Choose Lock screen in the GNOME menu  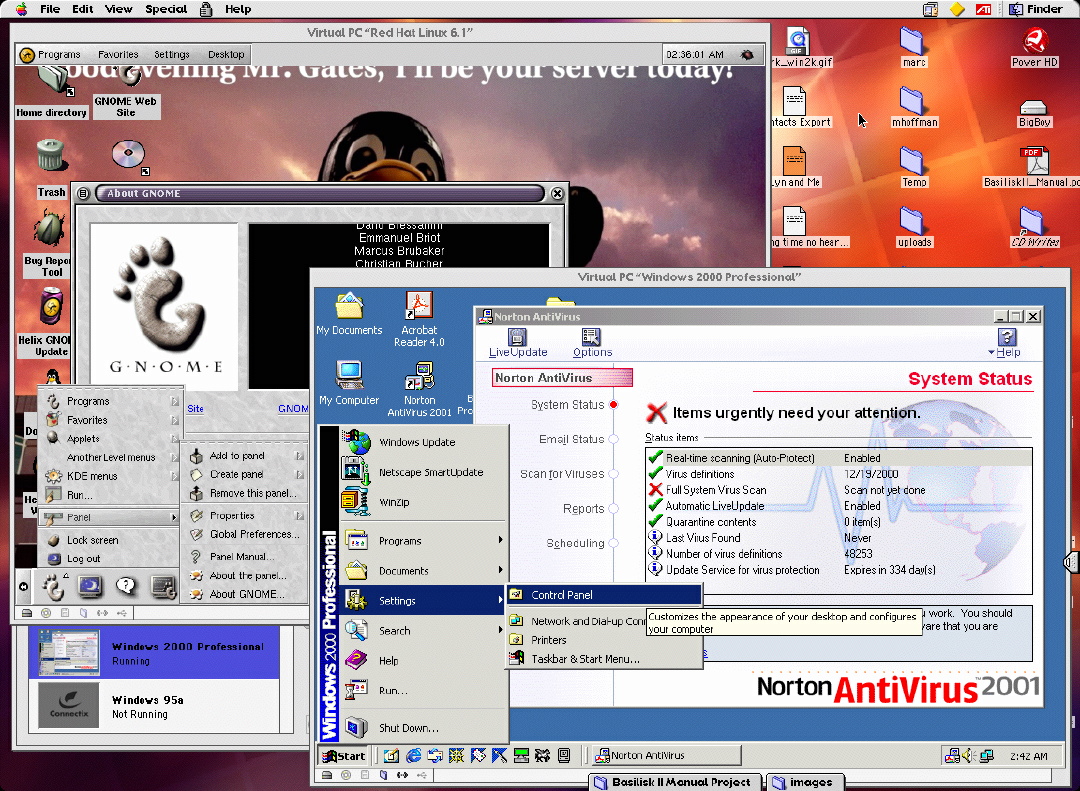tap(112, 540)
